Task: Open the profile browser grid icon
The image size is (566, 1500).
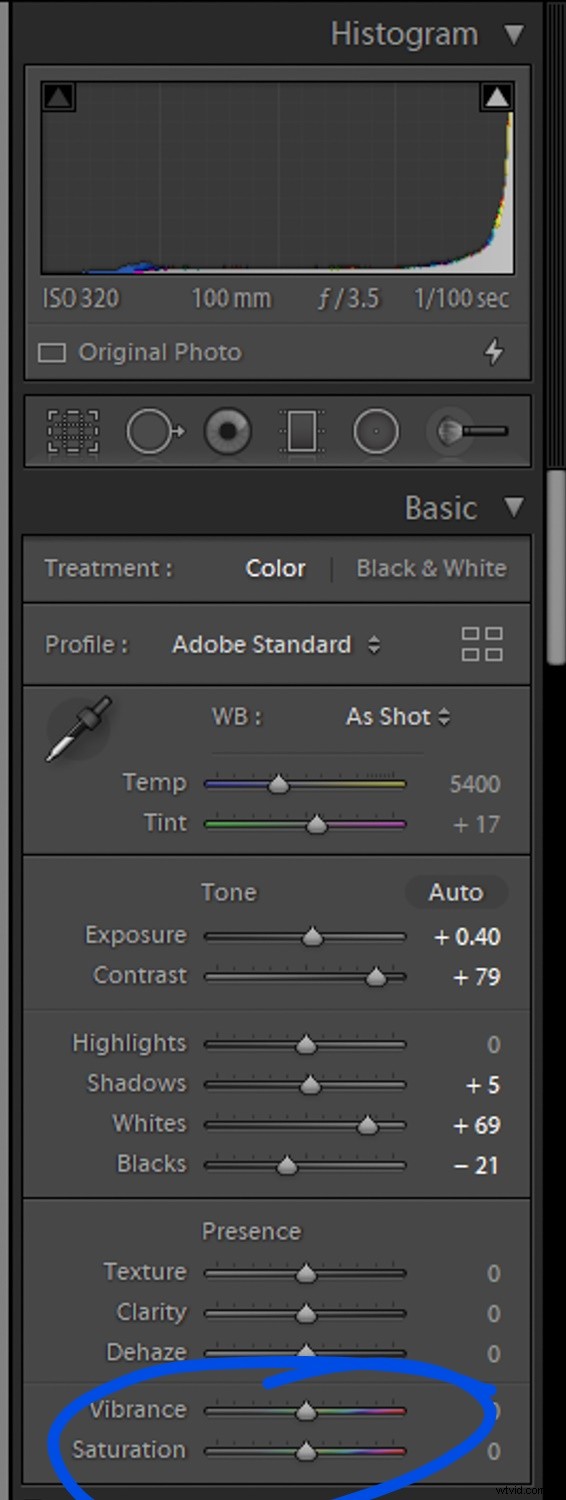Action: (x=482, y=644)
